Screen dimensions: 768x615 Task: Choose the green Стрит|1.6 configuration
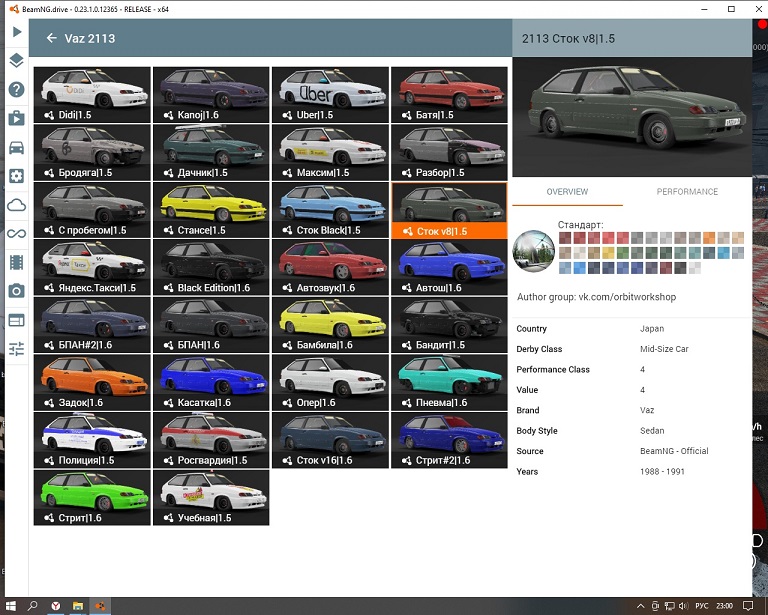[x=92, y=497]
